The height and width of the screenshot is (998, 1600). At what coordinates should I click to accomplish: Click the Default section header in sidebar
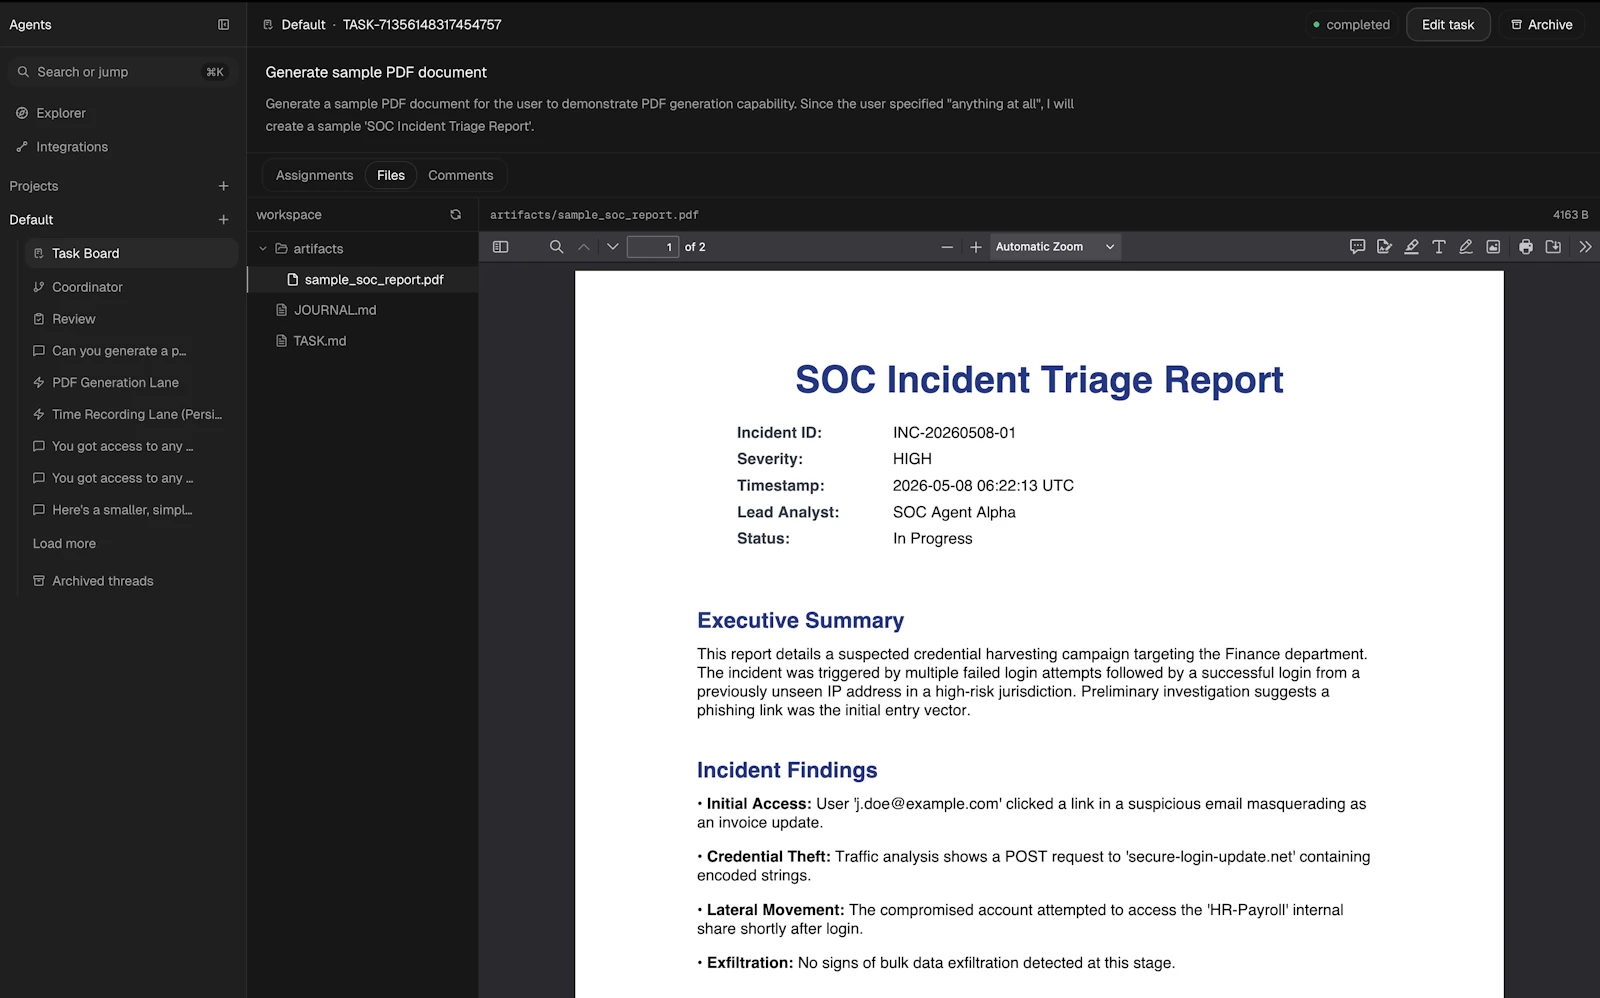click(x=32, y=220)
